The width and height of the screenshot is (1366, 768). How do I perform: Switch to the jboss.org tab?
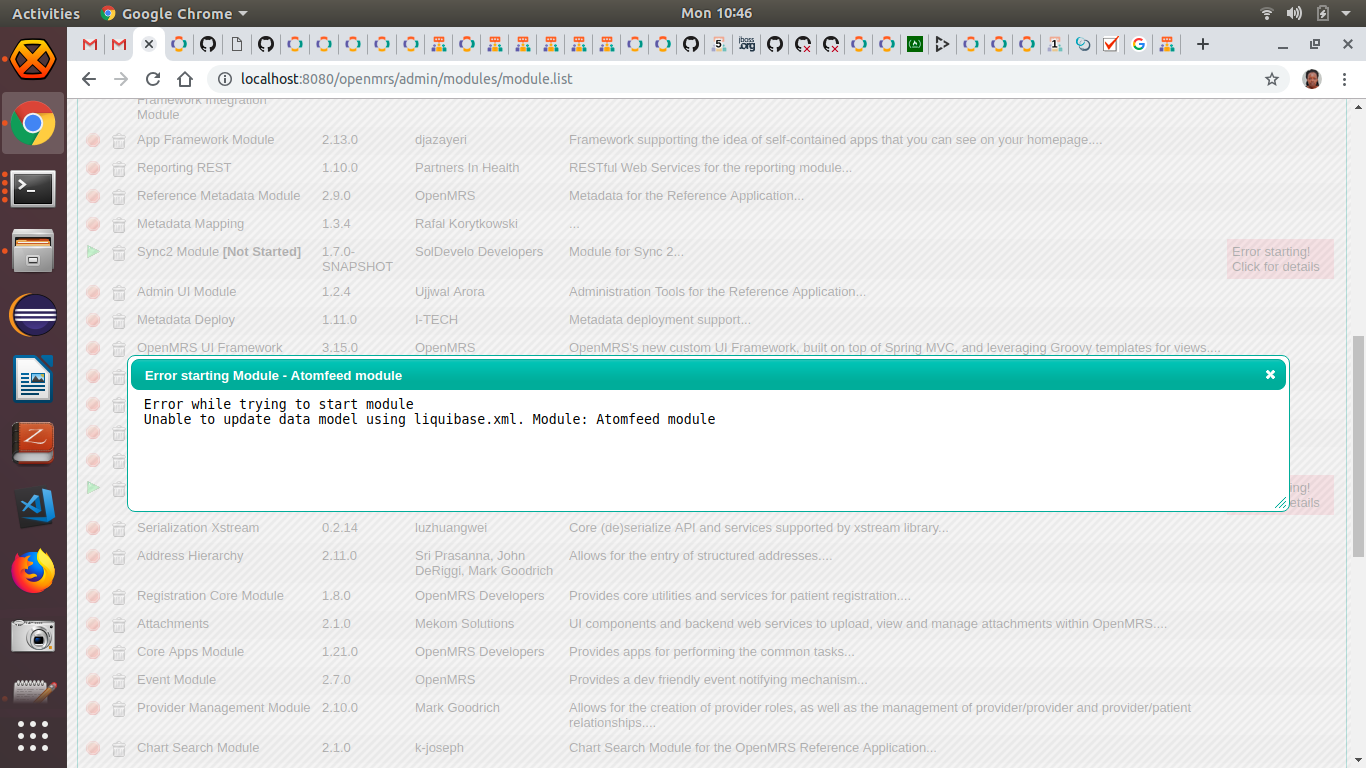tap(747, 44)
